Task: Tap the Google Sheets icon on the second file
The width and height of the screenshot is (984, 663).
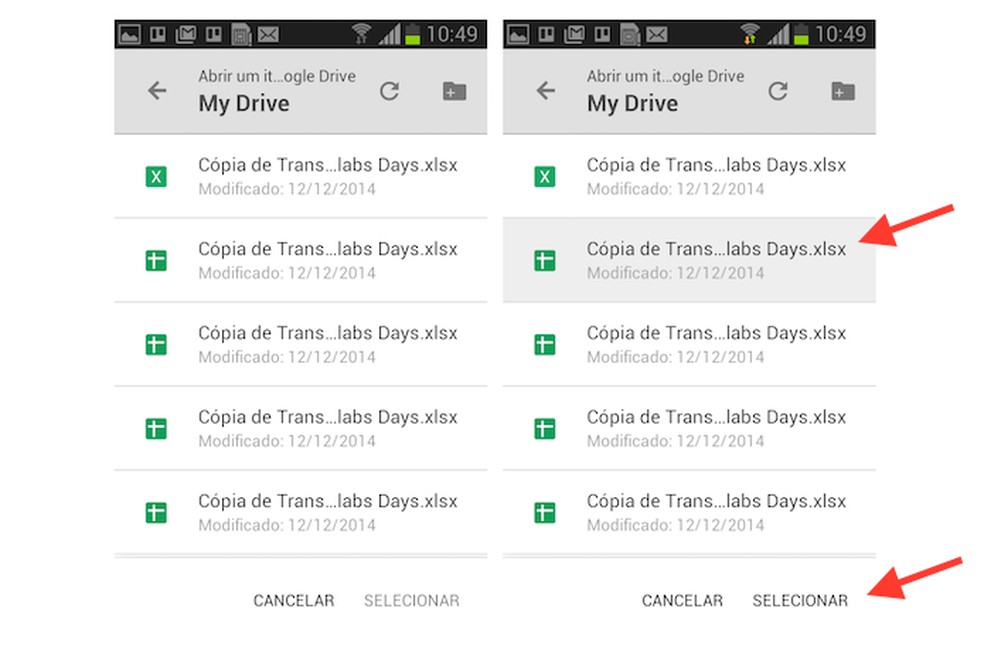Action: 156,260
